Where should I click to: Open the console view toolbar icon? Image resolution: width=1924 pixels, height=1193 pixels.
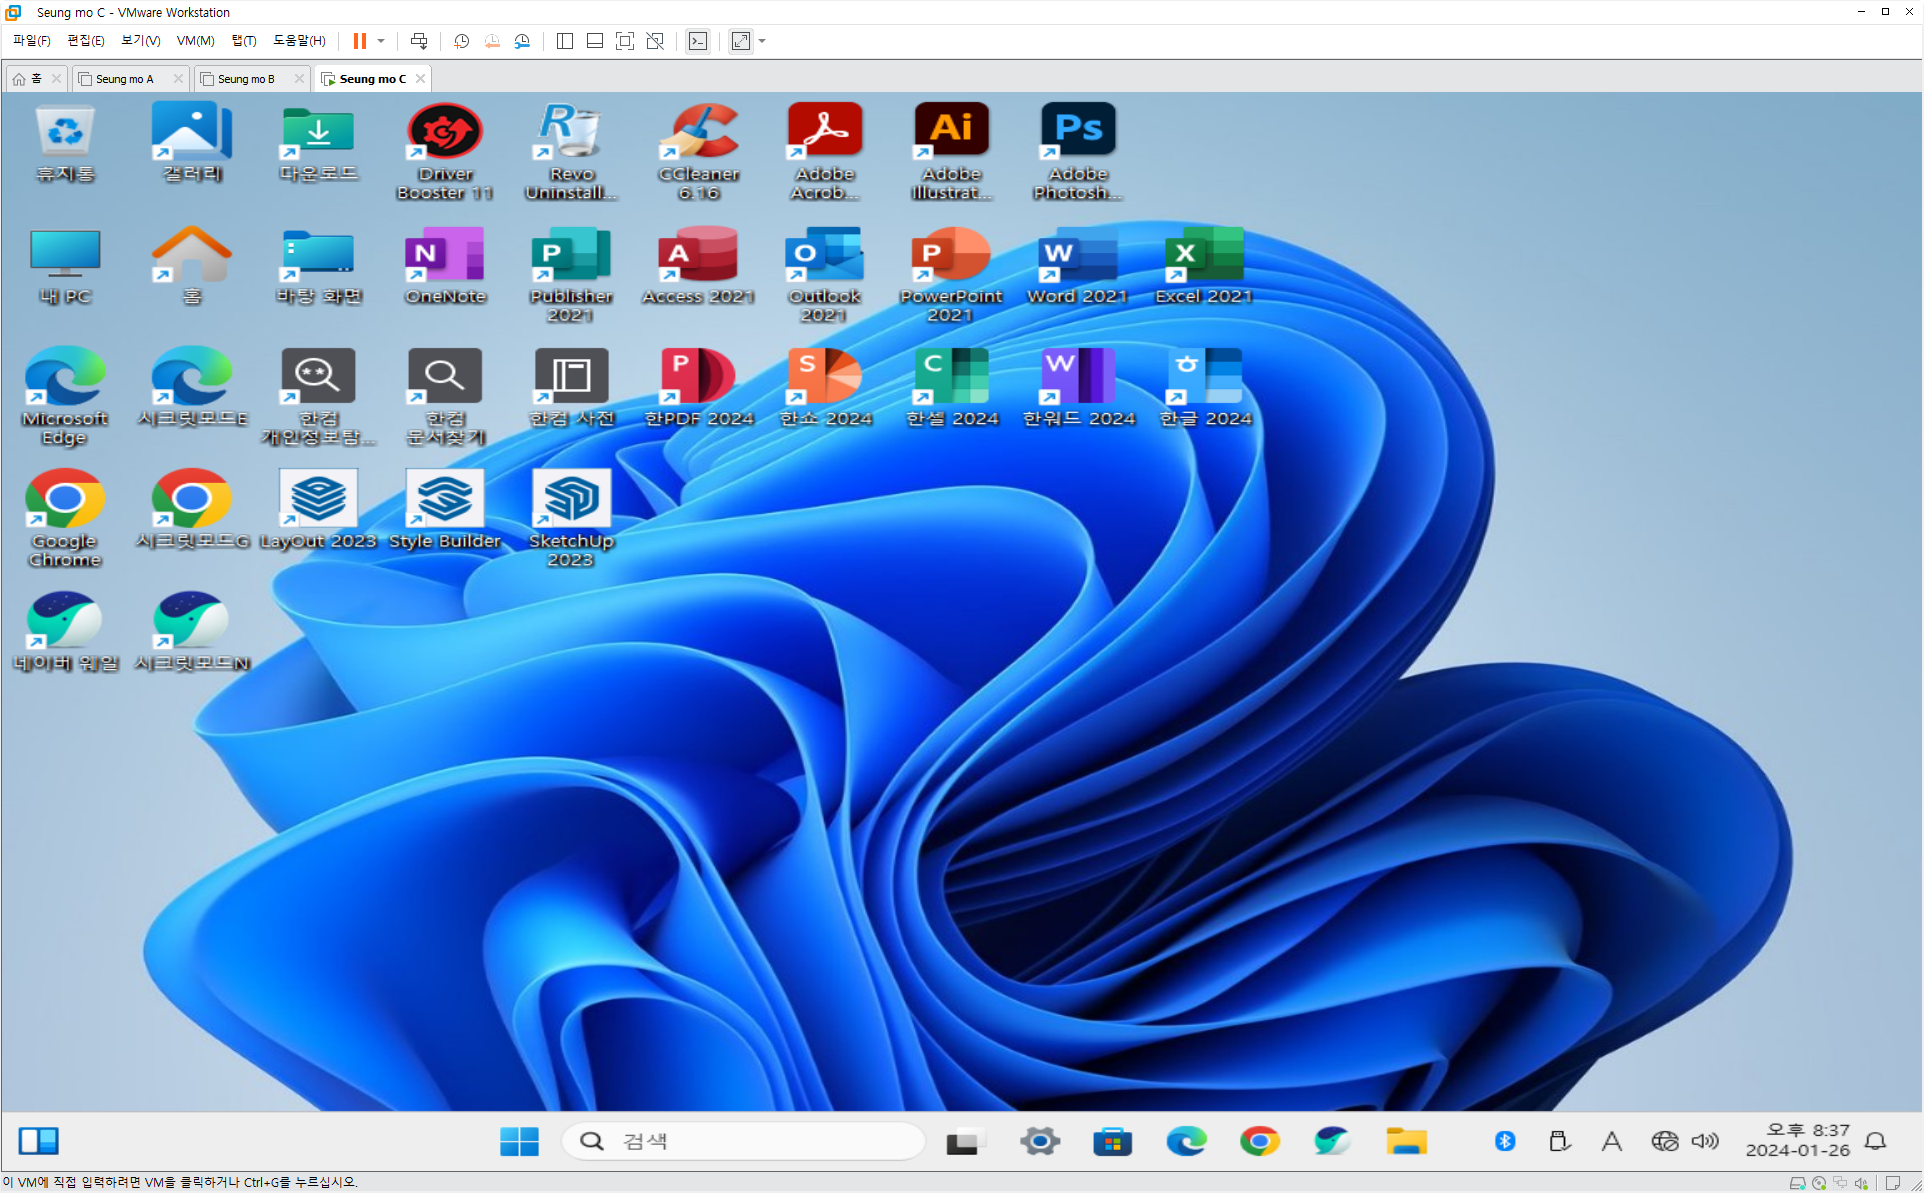(x=698, y=41)
